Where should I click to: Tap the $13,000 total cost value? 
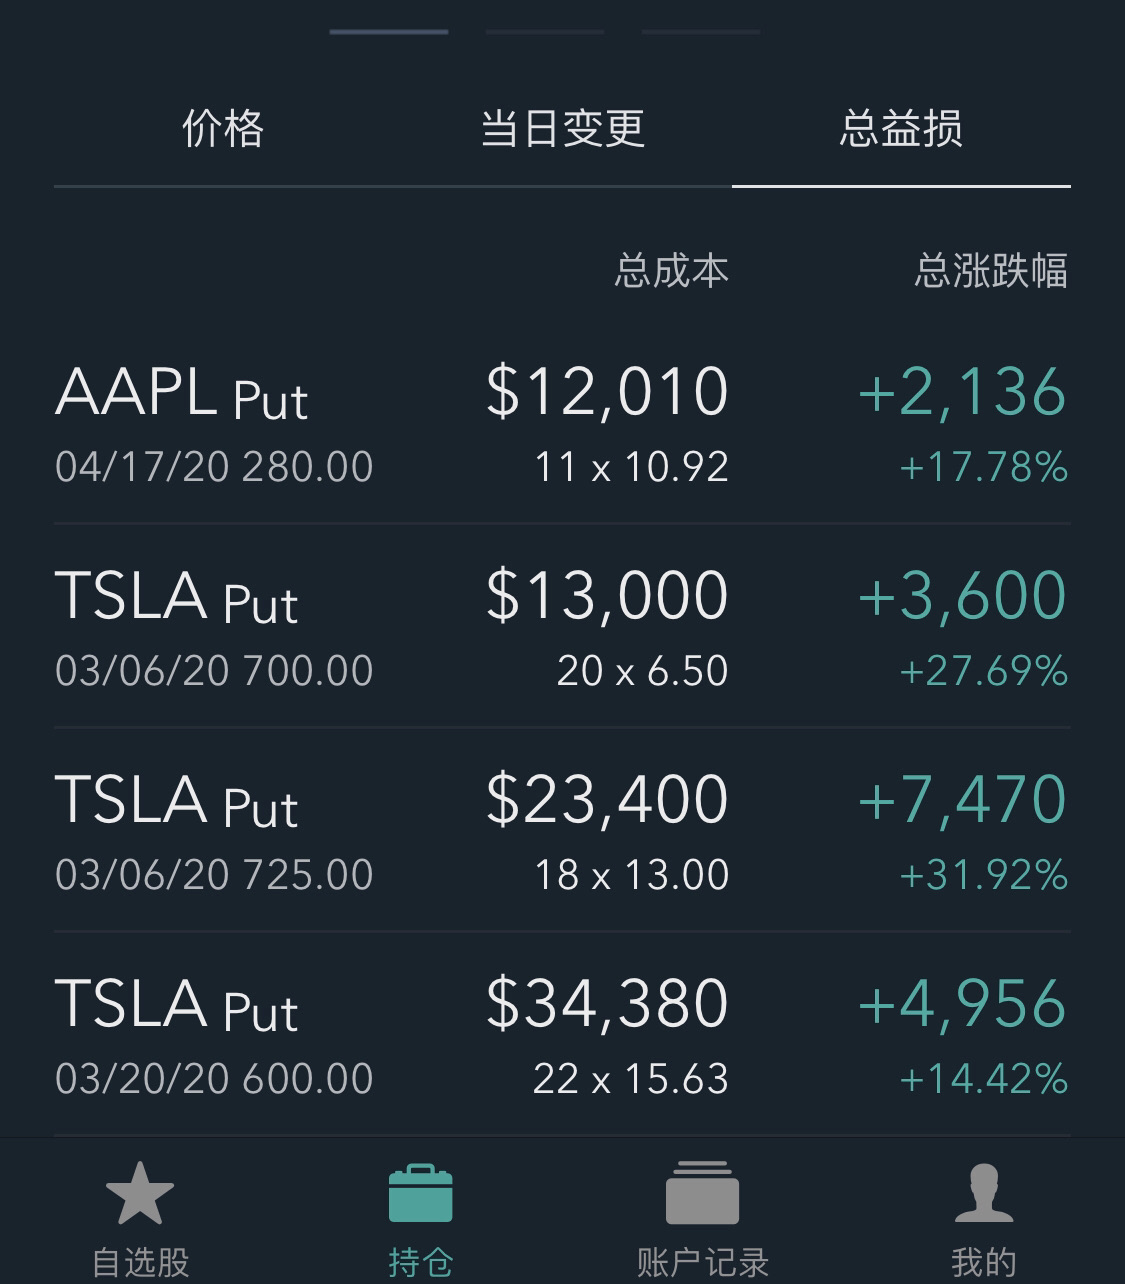[x=607, y=595]
